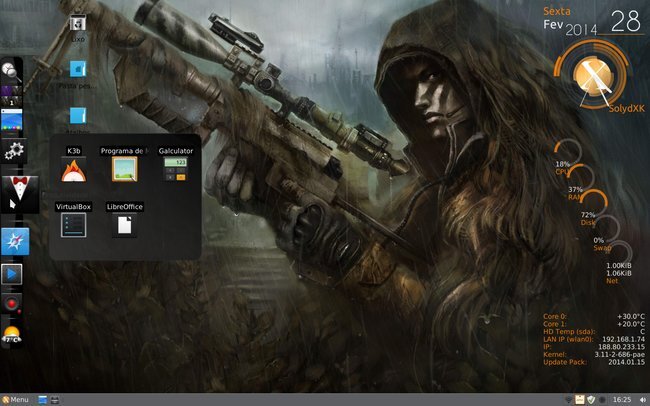Image resolution: width=650 pixels, height=406 pixels.
Task: Click the Net 1.00KiB reading
Action: [x=619, y=265]
